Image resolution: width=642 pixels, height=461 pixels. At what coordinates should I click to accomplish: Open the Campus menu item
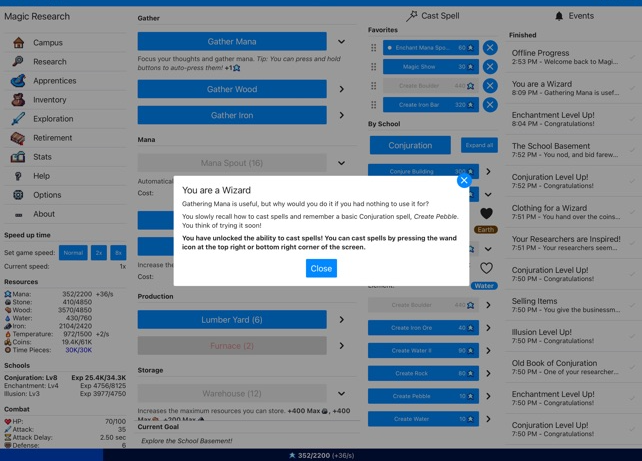[66, 43]
